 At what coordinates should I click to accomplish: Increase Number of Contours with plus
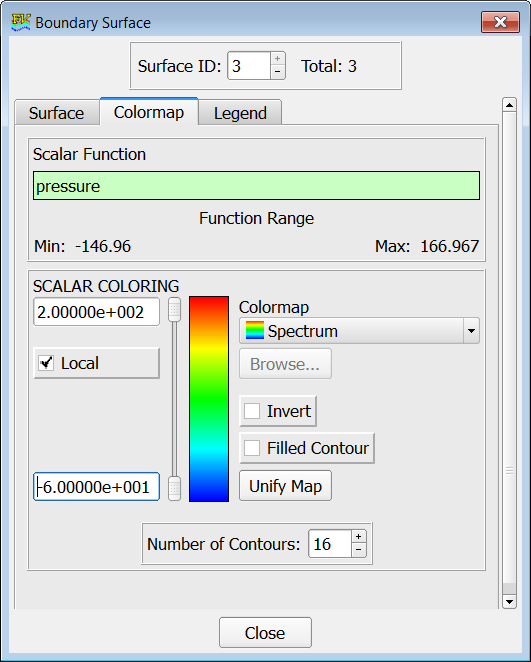(358, 537)
